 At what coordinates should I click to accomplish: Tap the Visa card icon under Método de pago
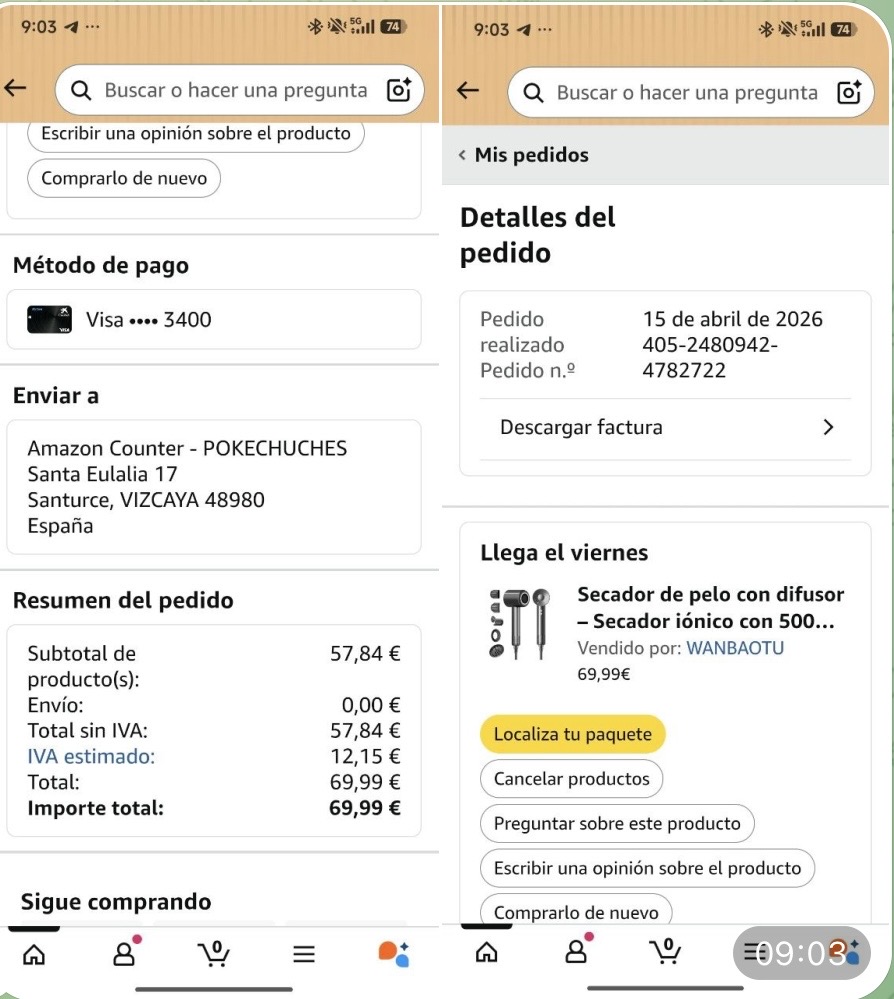pyautogui.click(x=49, y=320)
